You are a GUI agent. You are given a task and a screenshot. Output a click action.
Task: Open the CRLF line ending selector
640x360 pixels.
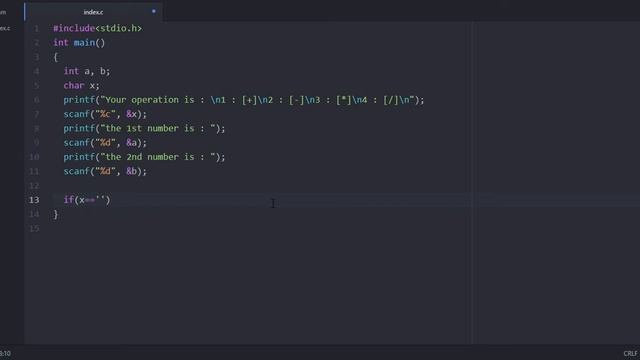click(x=630, y=353)
